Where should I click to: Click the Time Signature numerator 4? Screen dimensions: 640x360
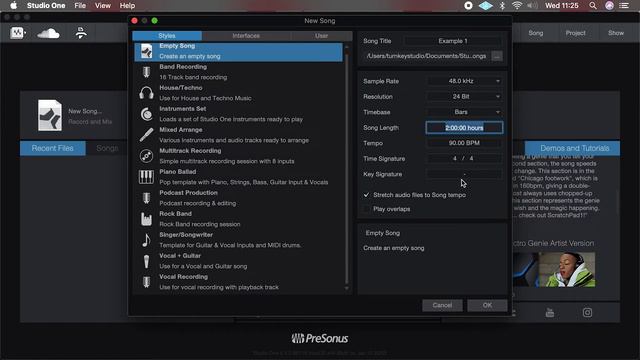(x=455, y=158)
